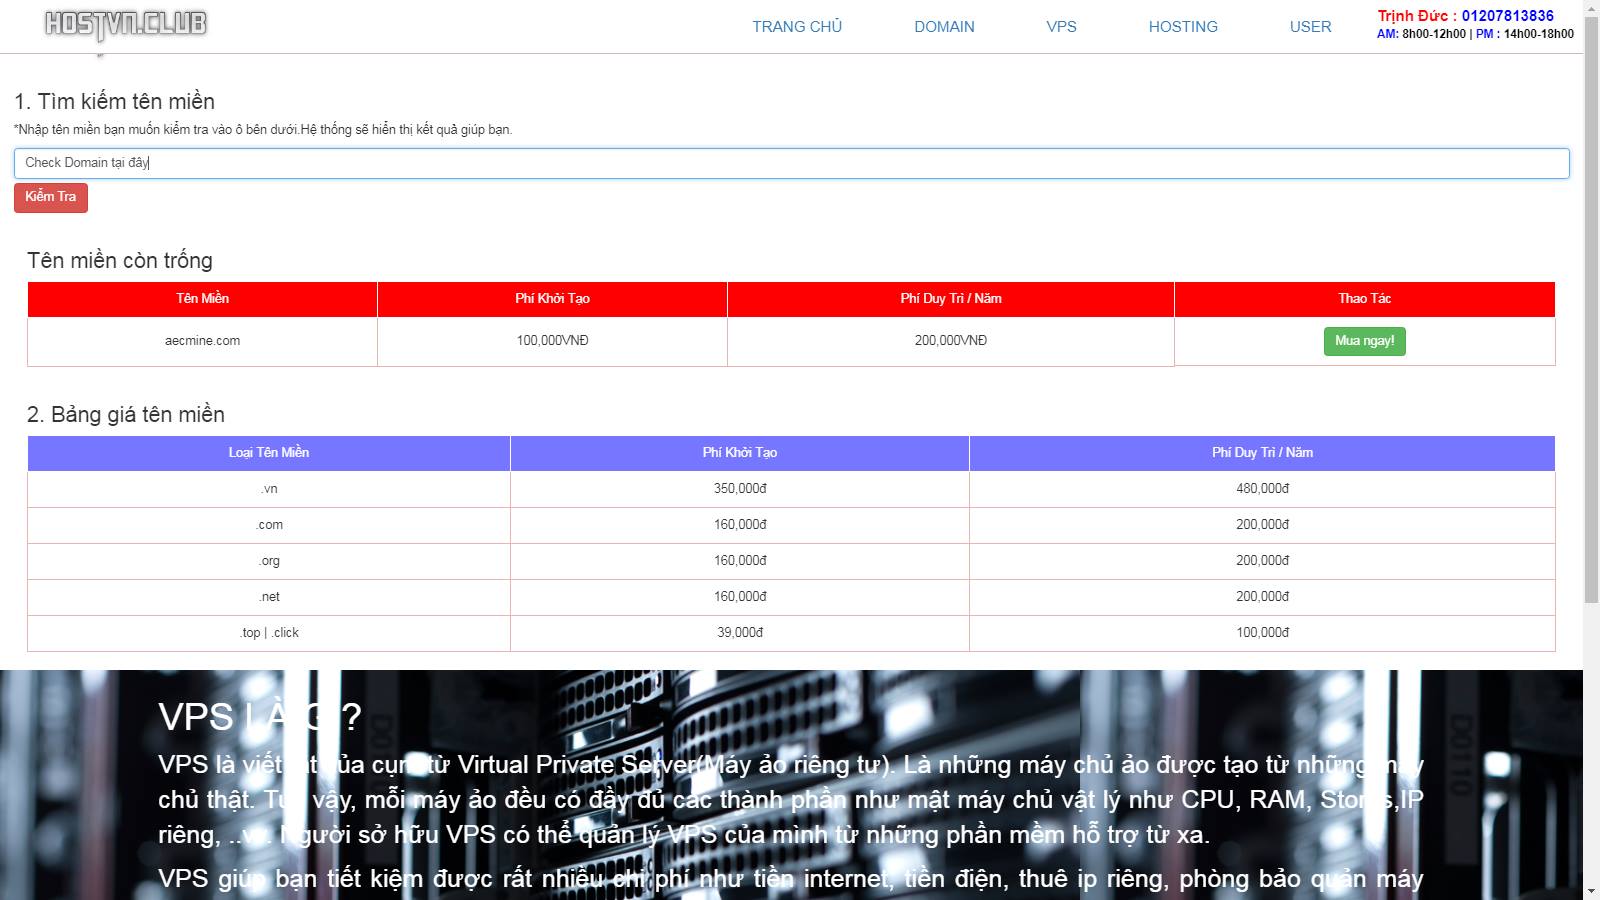The height and width of the screenshot is (900, 1600).
Task: Click the phone number 01207813836
Action: [x=1507, y=16]
